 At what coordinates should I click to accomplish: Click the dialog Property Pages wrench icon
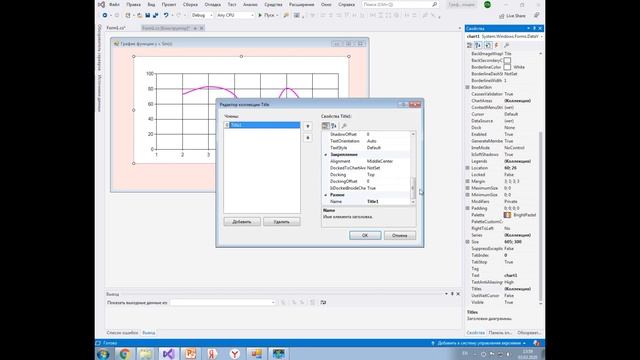344,126
